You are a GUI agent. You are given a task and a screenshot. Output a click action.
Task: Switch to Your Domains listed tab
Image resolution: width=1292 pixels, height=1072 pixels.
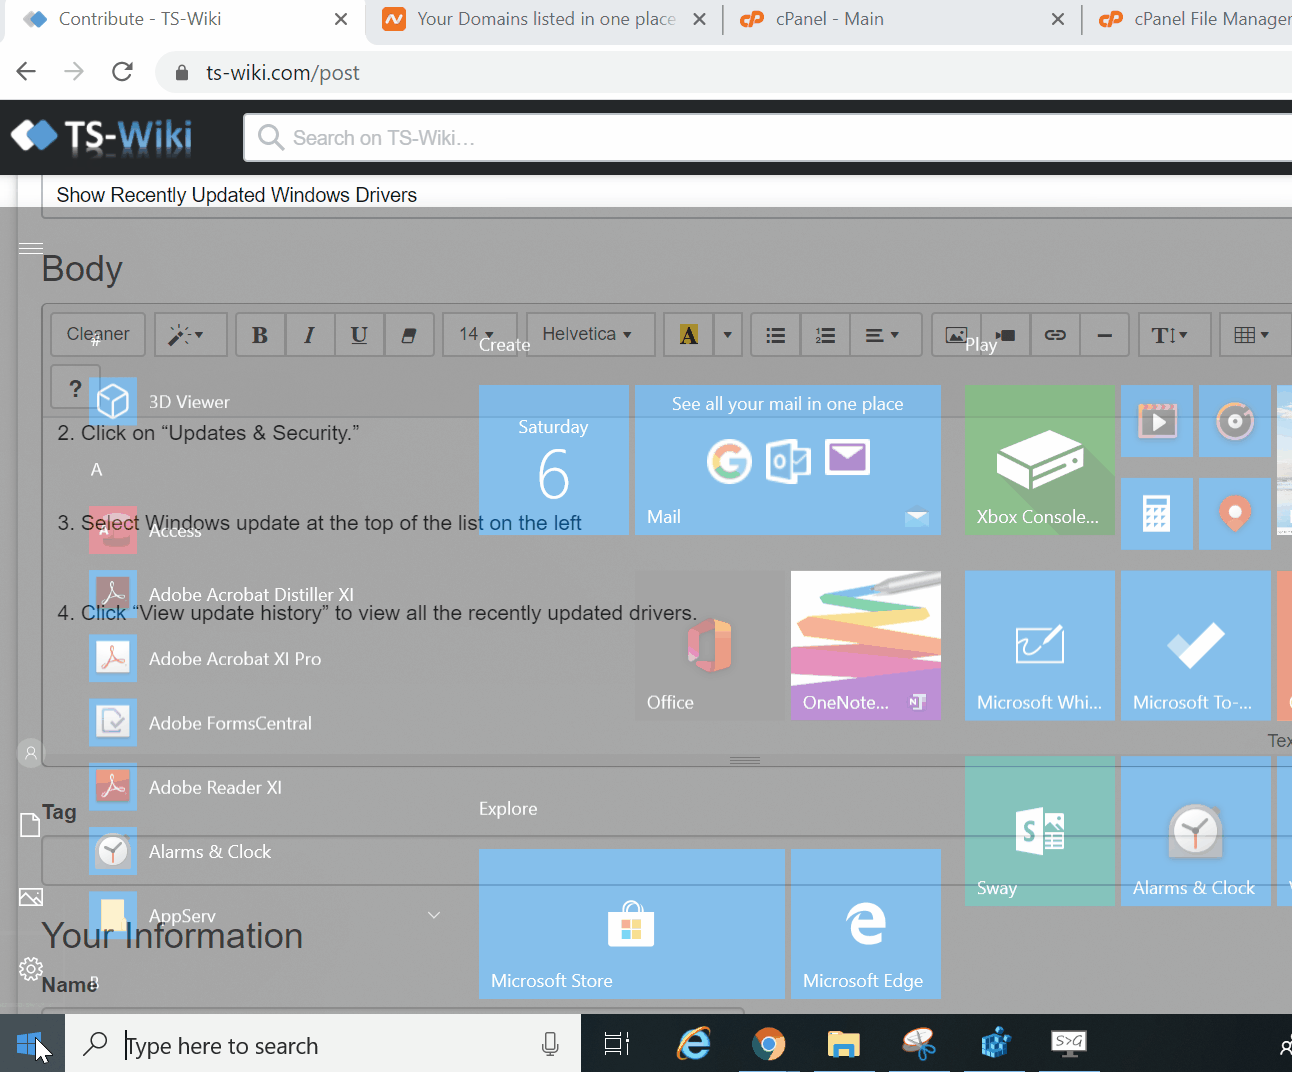coord(545,19)
